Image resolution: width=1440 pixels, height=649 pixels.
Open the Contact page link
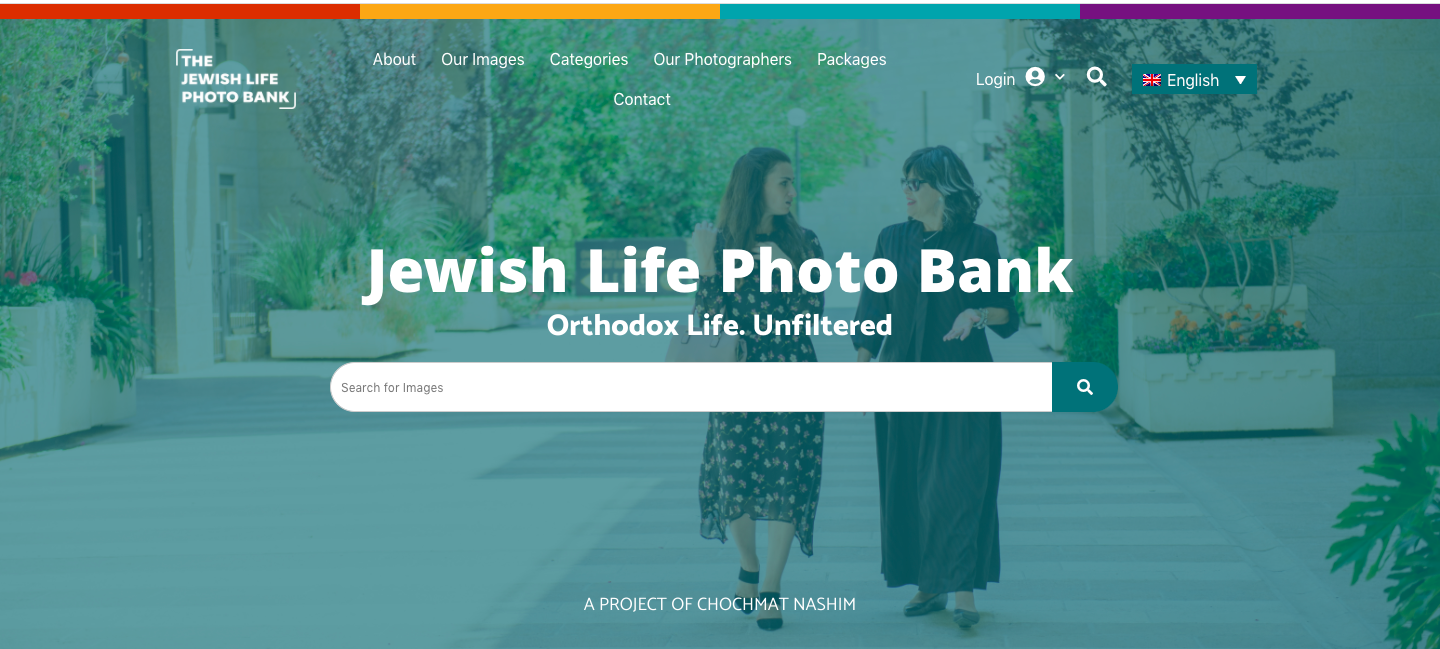642,99
